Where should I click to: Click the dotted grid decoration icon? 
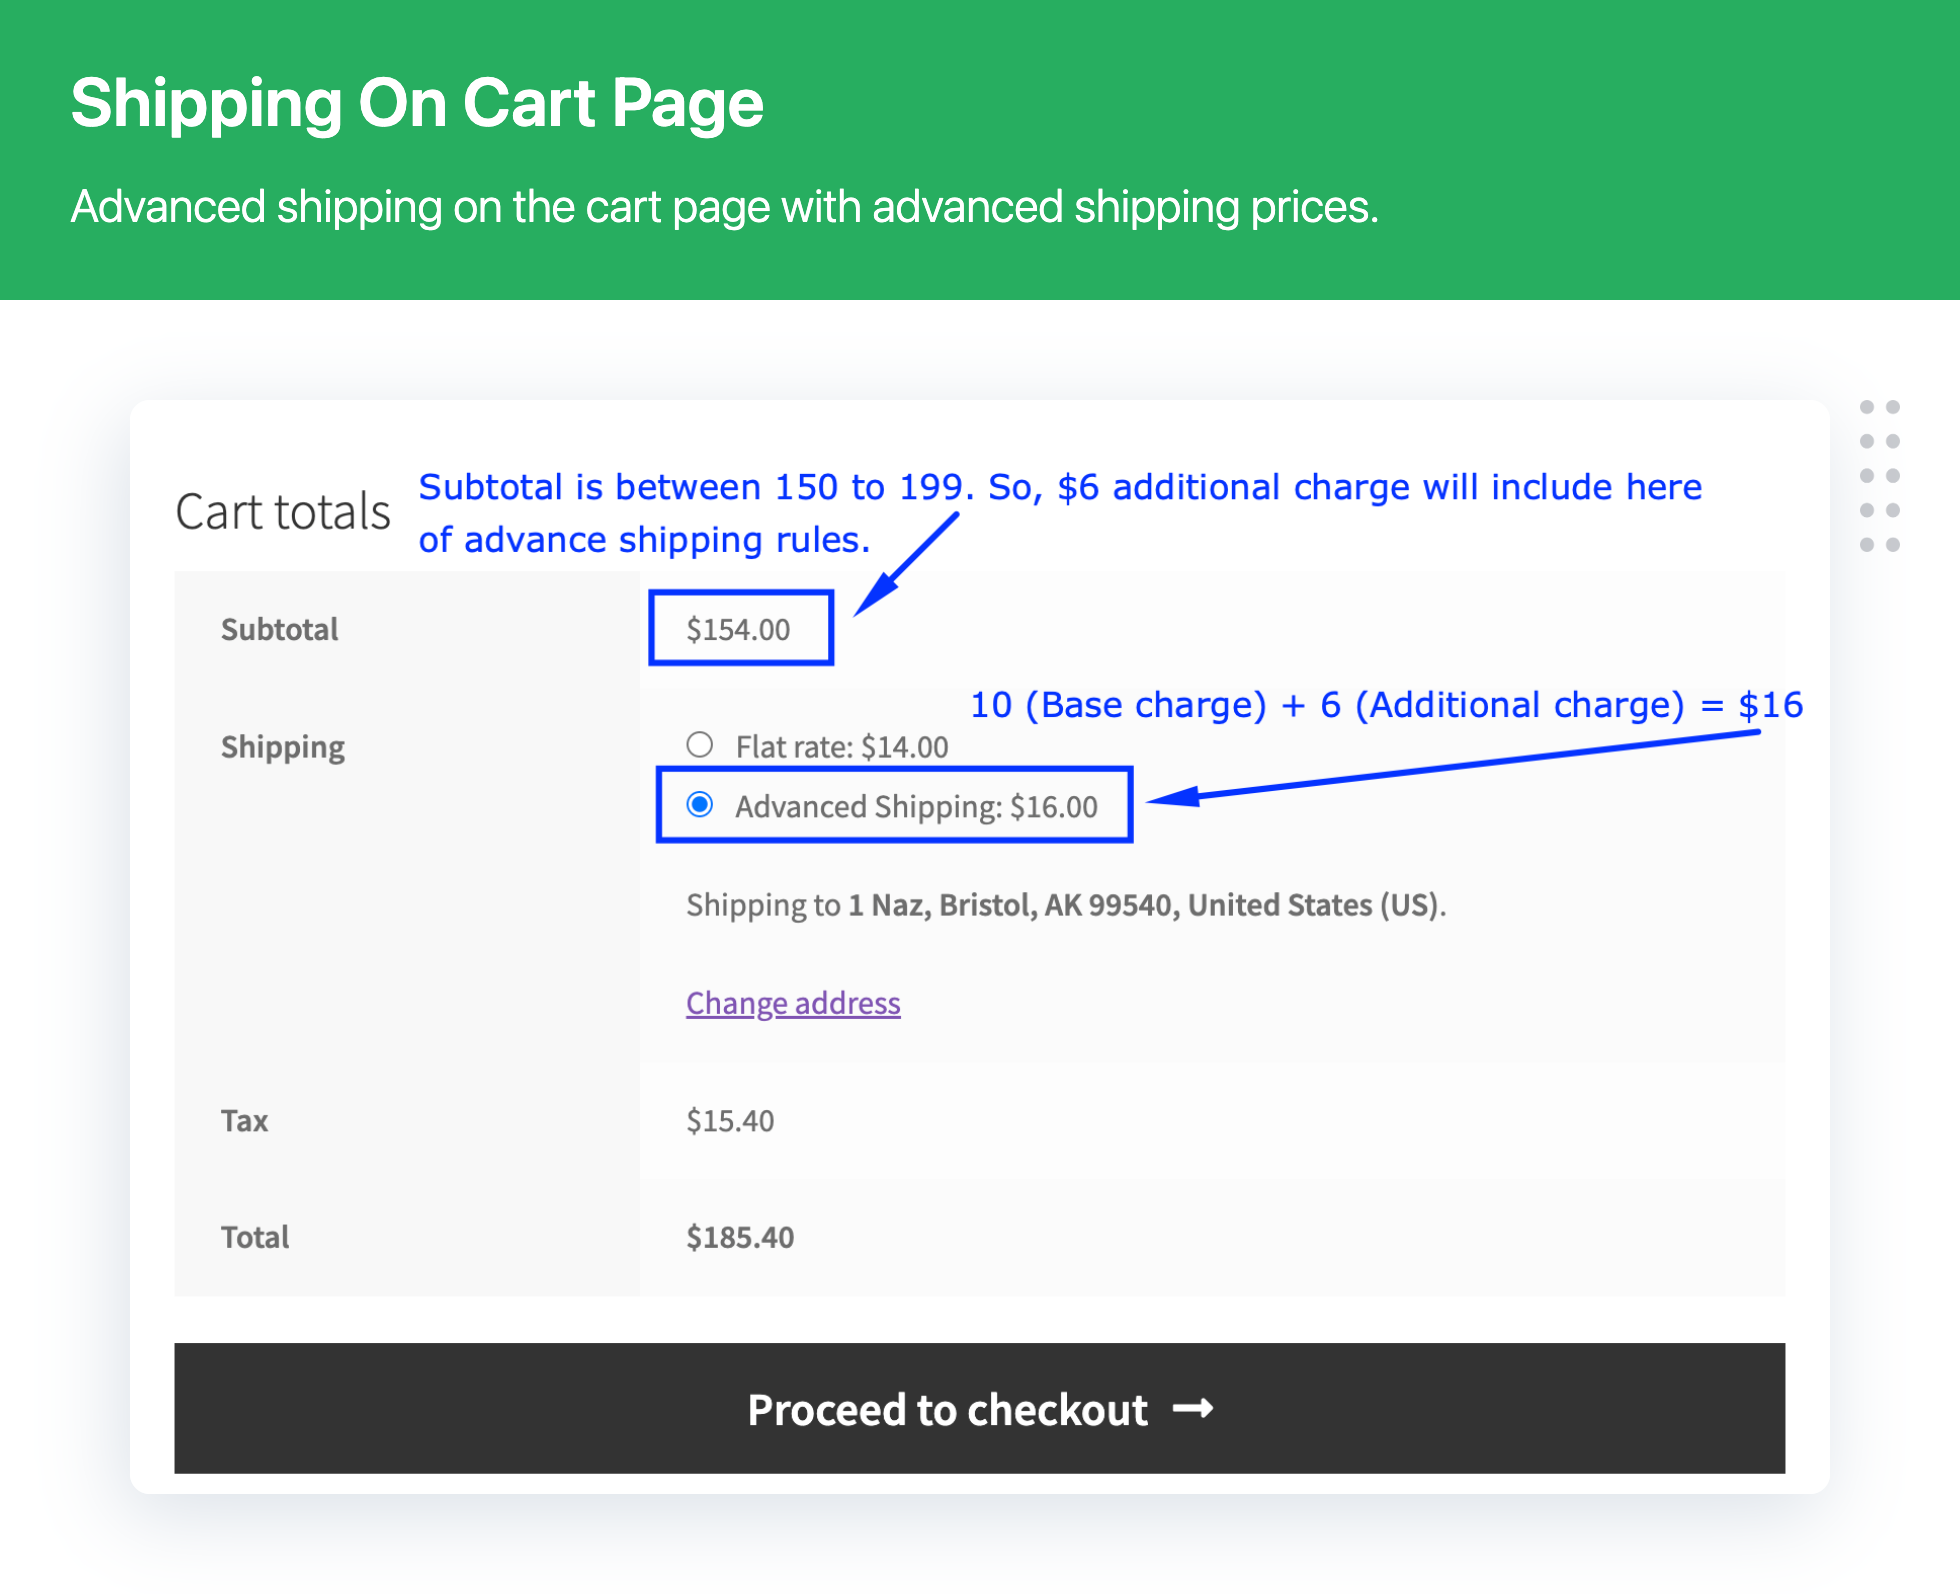tap(1880, 476)
